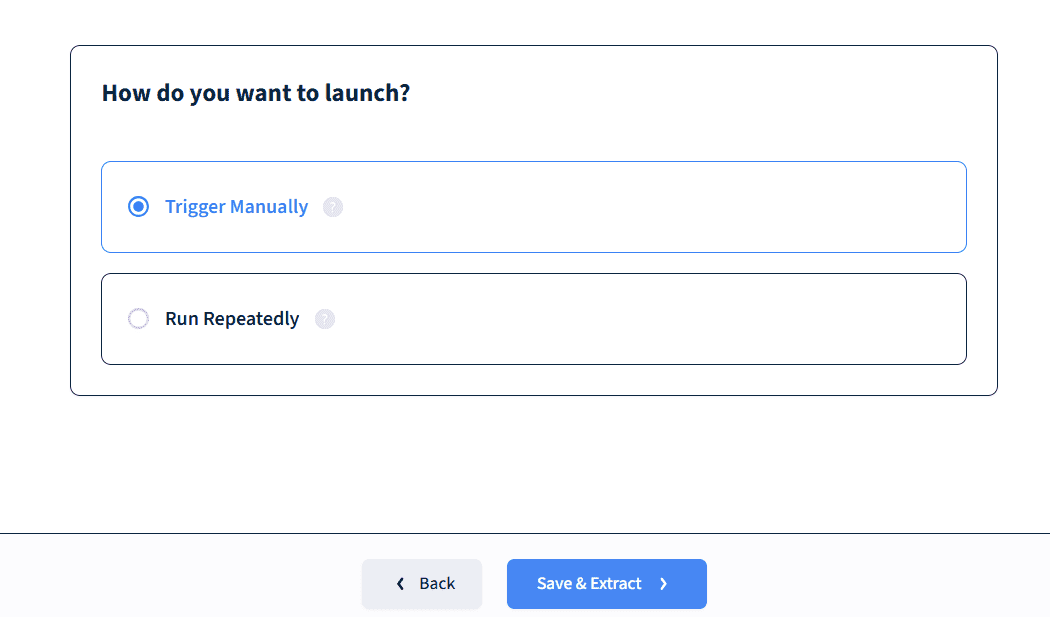Click empty area of Run Repeatedly card
The height and width of the screenshot is (617, 1050).
pyautogui.click(x=650, y=319)
